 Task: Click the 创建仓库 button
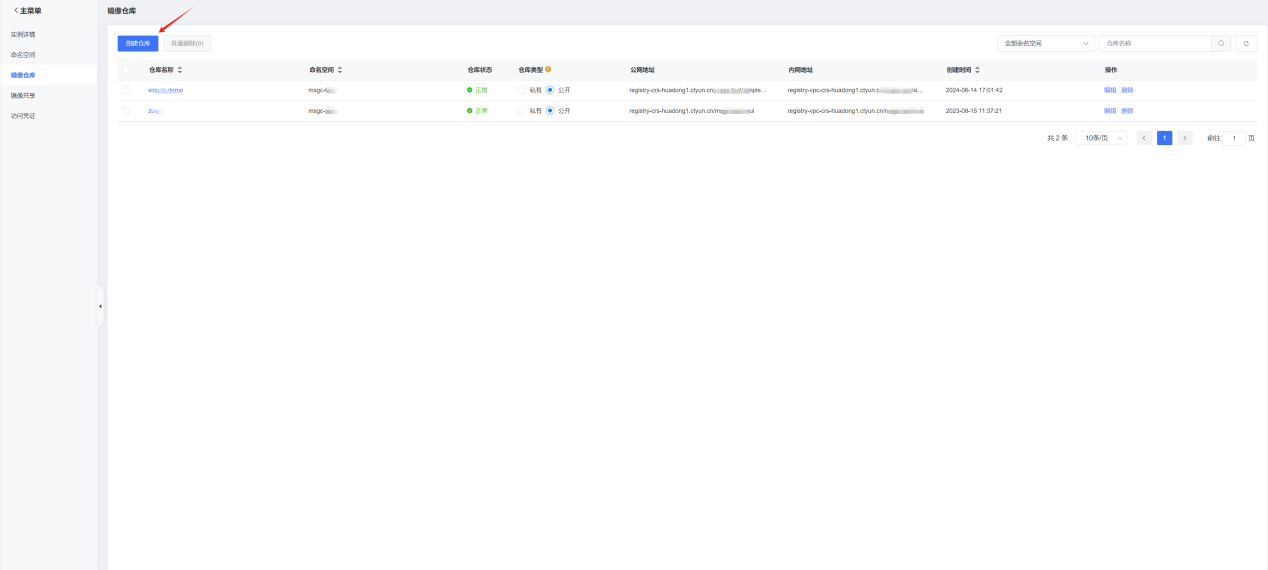tap(138, 43)
